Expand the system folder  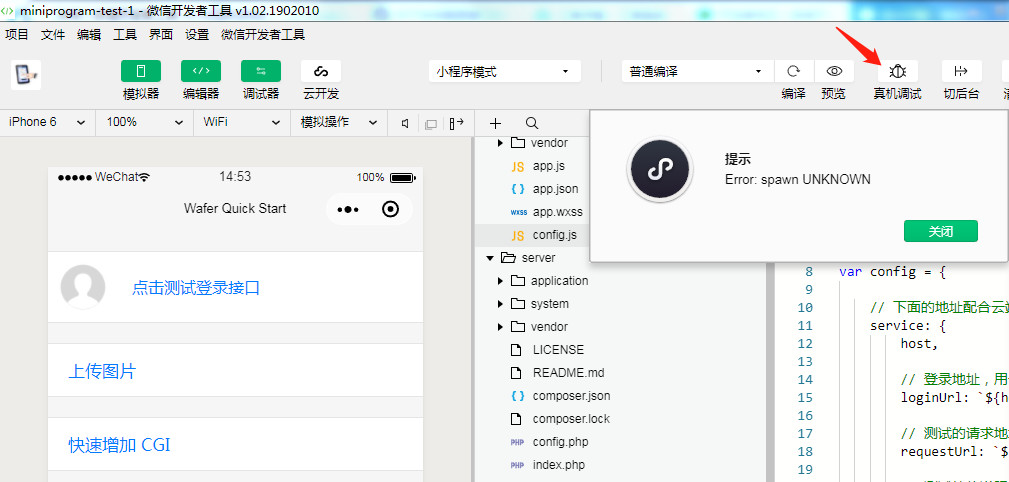click(500, 304)
